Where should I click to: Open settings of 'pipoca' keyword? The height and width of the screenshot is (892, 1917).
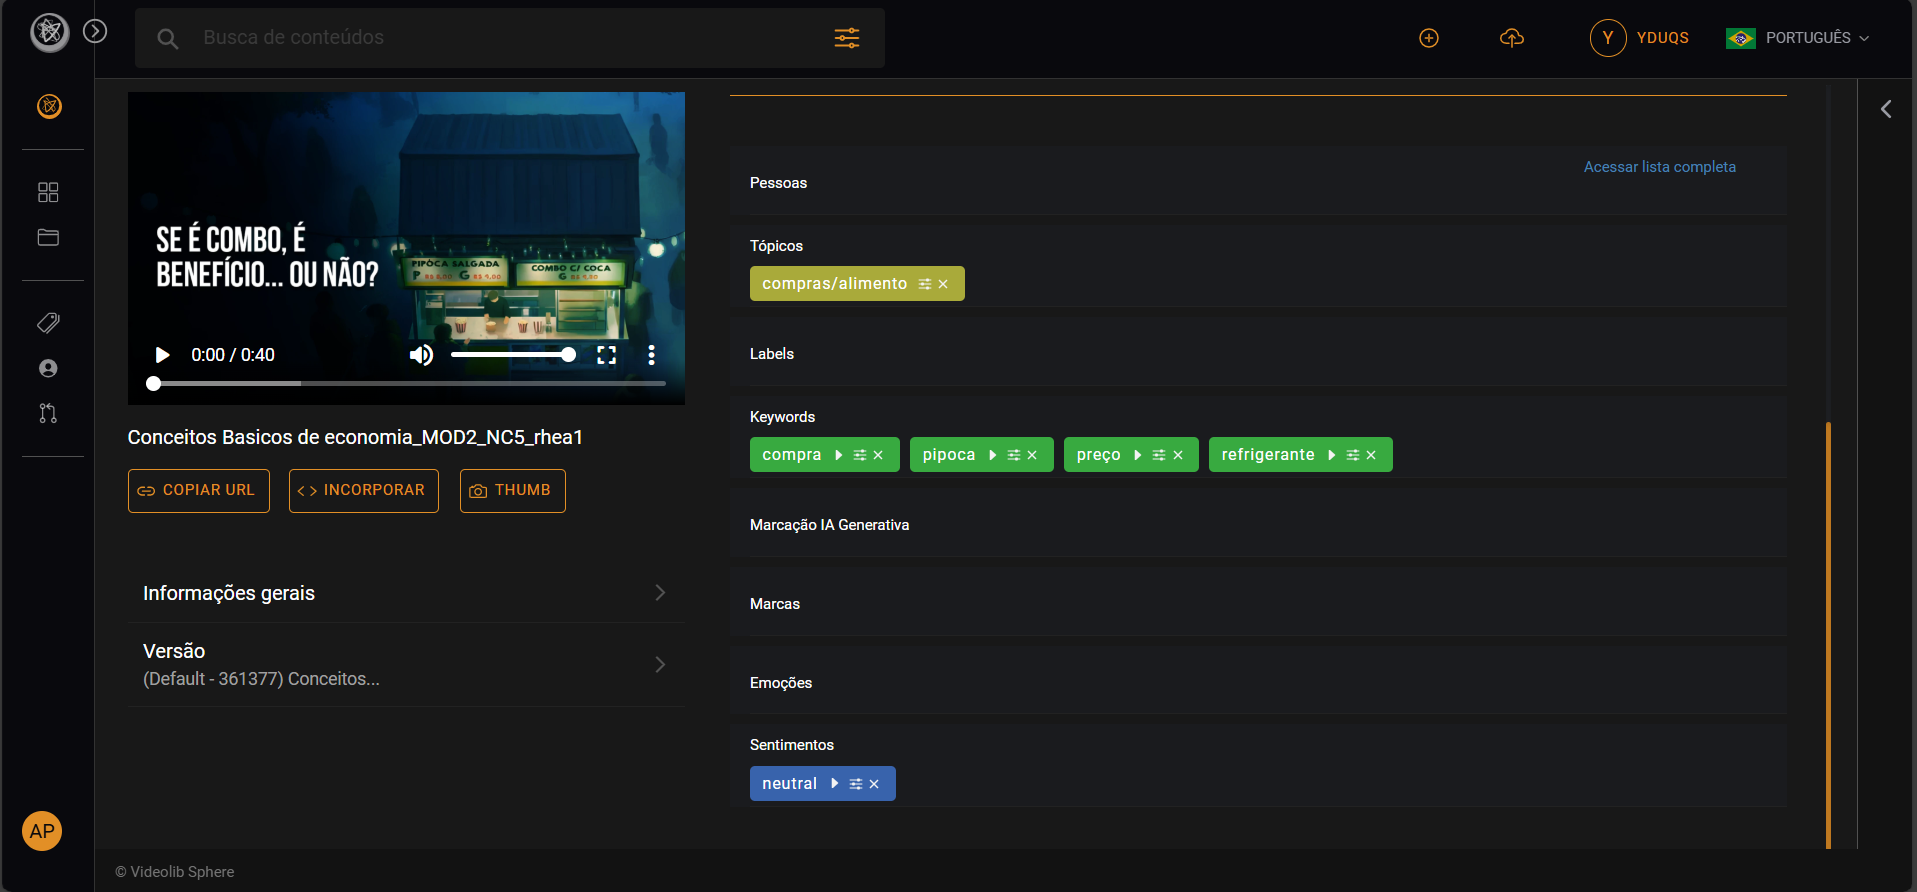point(1014,455)
